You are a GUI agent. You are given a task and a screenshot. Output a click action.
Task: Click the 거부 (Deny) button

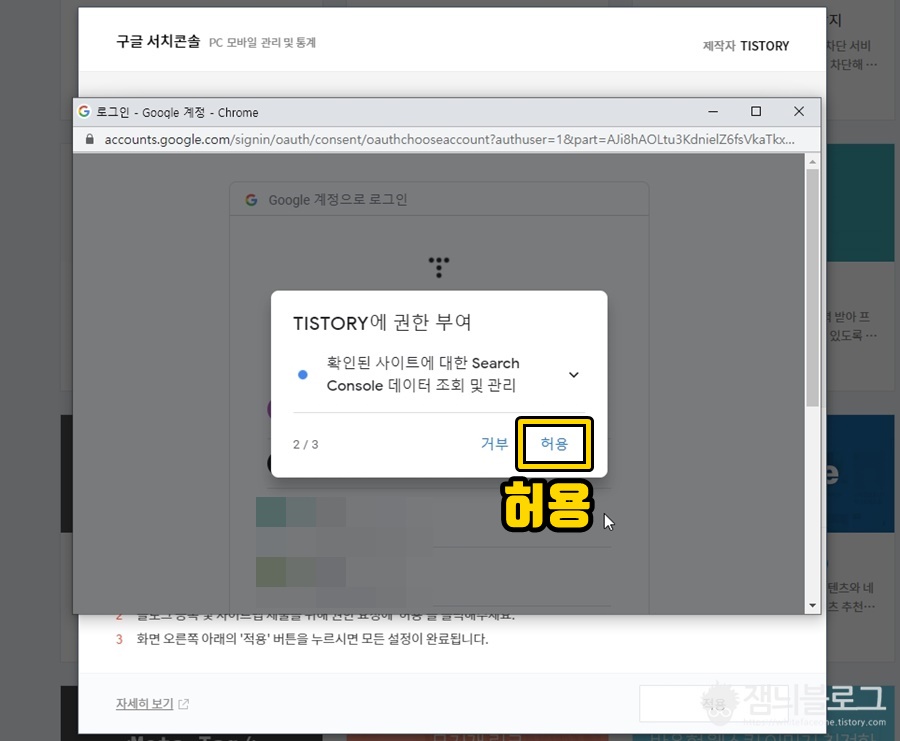pyautogui.click(x=494, y=444)
